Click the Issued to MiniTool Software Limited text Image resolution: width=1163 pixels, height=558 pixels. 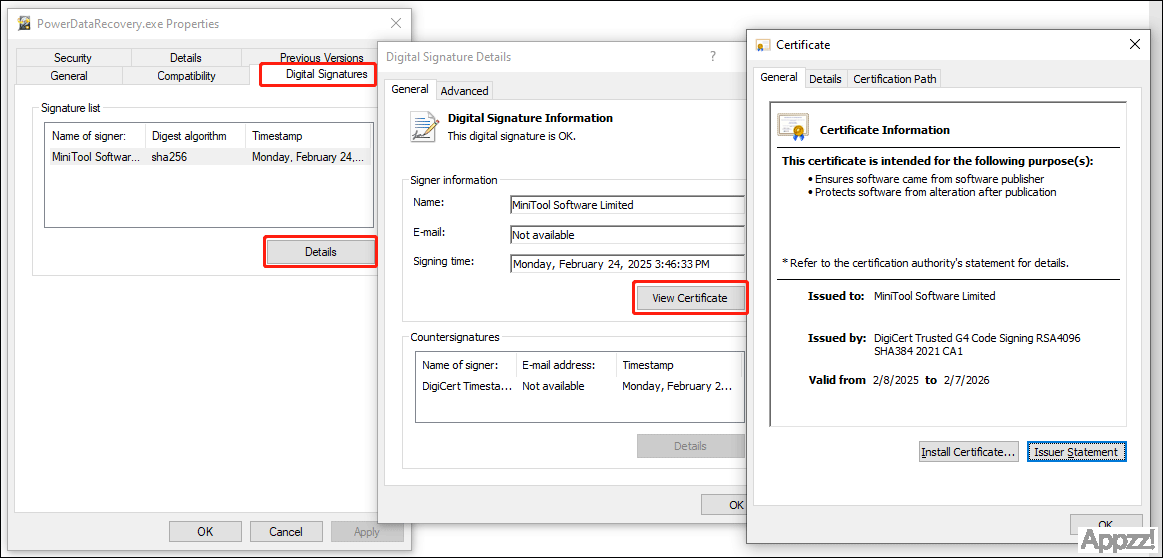point(935,295)
